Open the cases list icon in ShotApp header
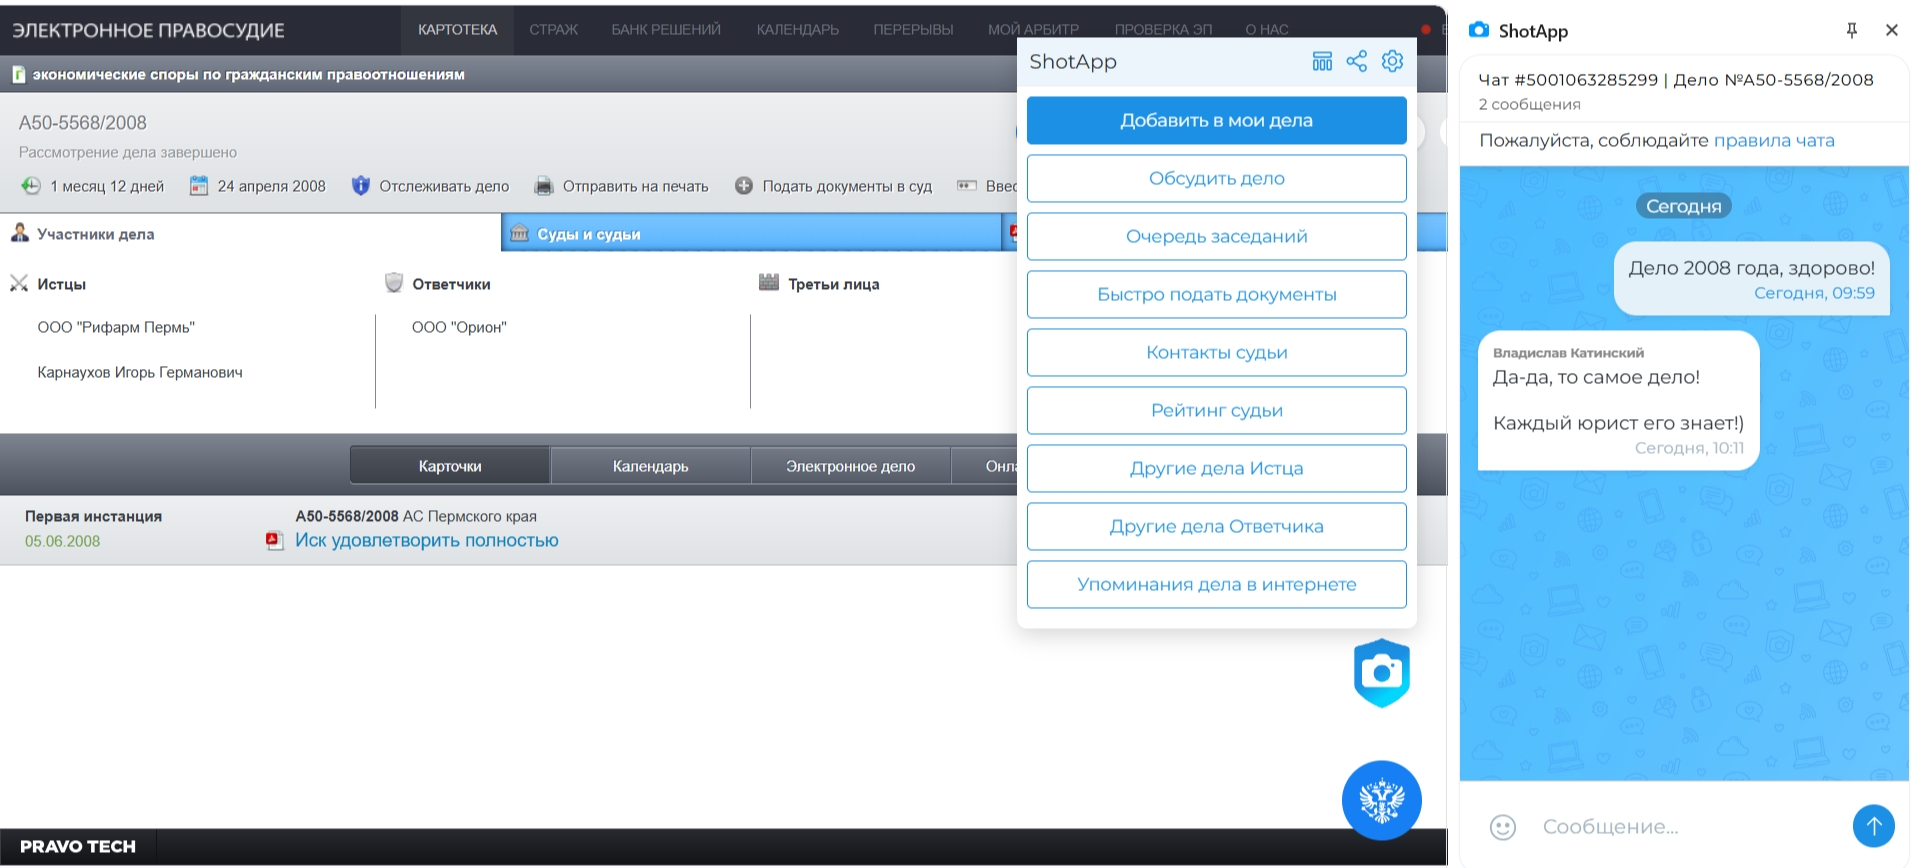Viewport: 1920px width, 868px height. [x=1322, y=62]
